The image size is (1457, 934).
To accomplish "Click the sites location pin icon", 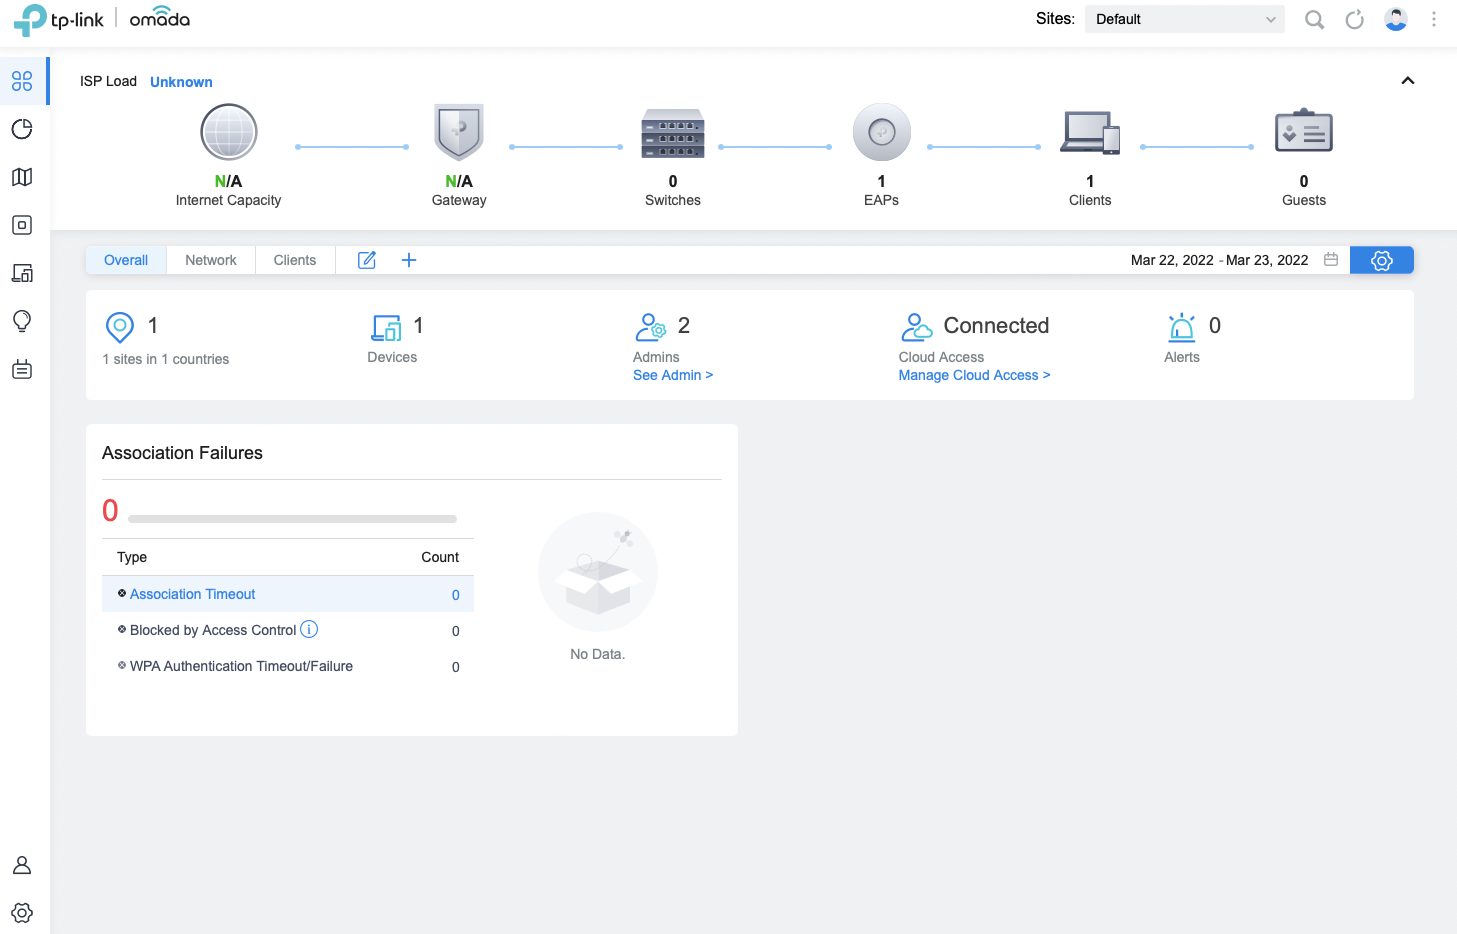I will coord(120,327).
